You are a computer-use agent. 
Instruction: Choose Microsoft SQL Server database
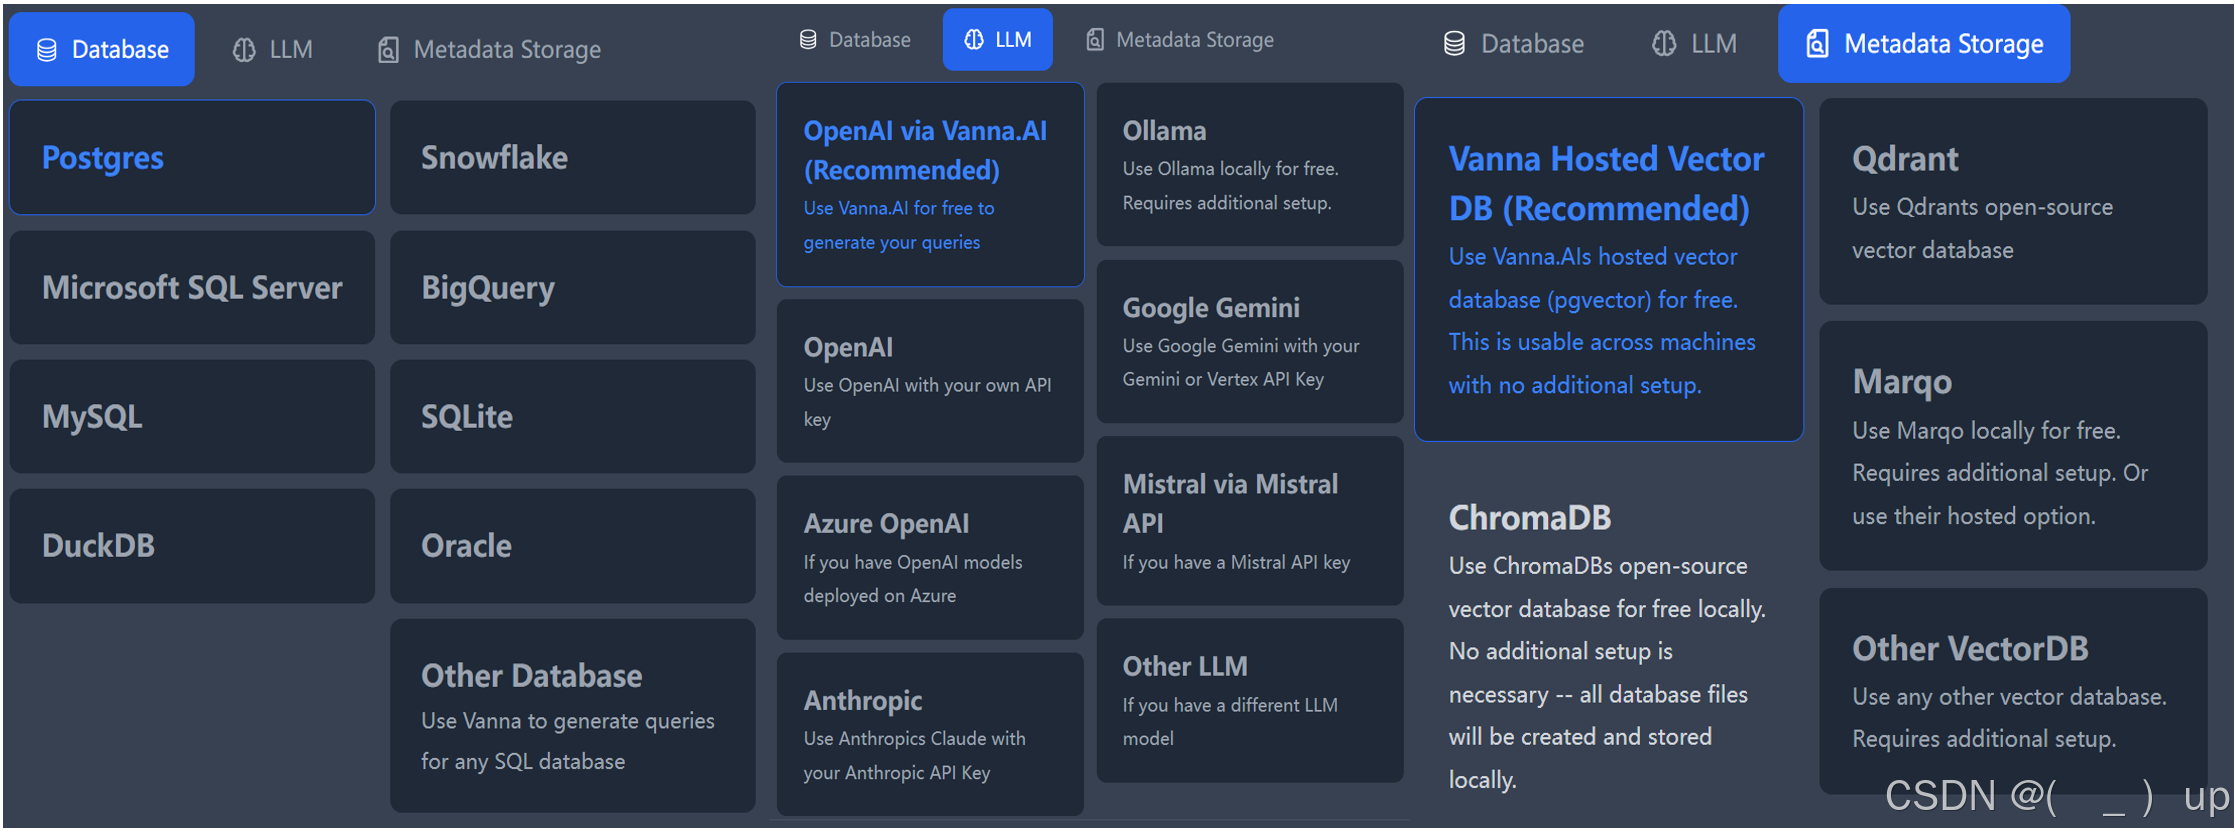pyautogui.click(x=192, y=287)
